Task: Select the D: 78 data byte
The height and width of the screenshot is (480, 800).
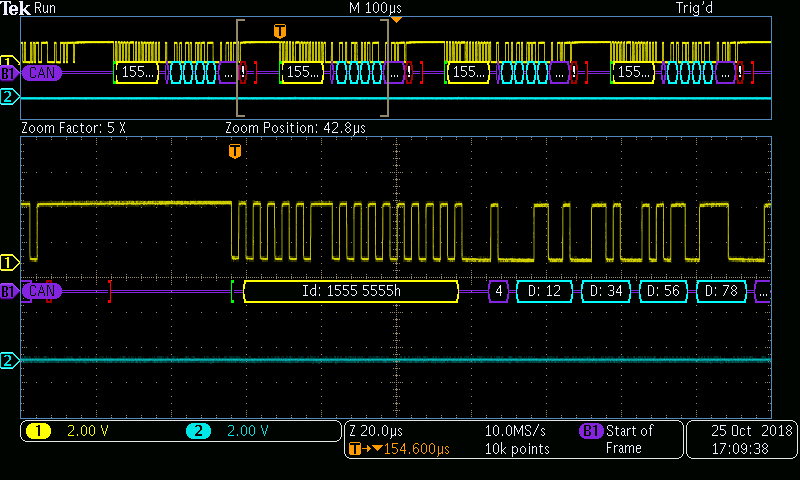Action: click(721, 291)
